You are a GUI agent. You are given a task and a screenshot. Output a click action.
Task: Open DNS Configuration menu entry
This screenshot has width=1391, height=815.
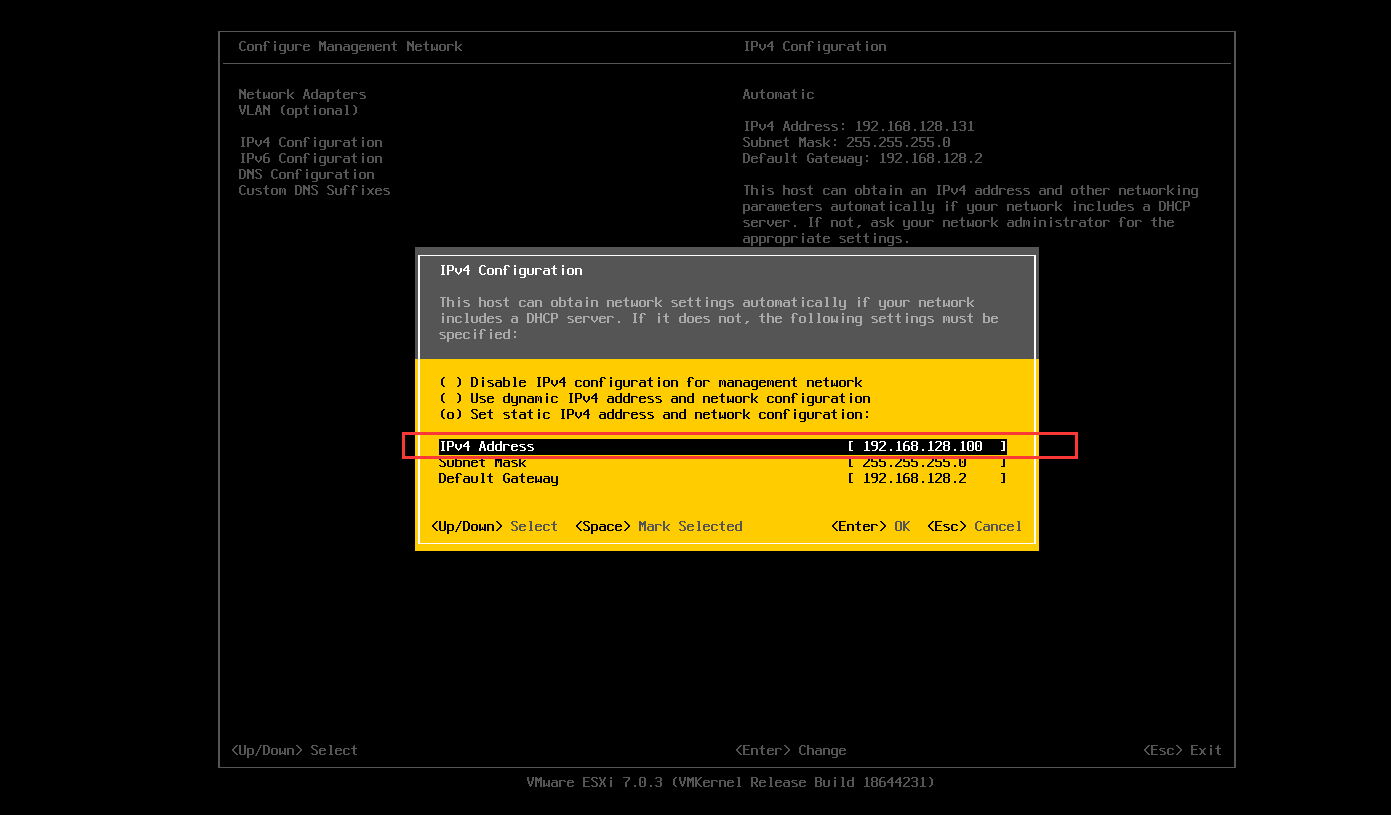click(306, 174)
